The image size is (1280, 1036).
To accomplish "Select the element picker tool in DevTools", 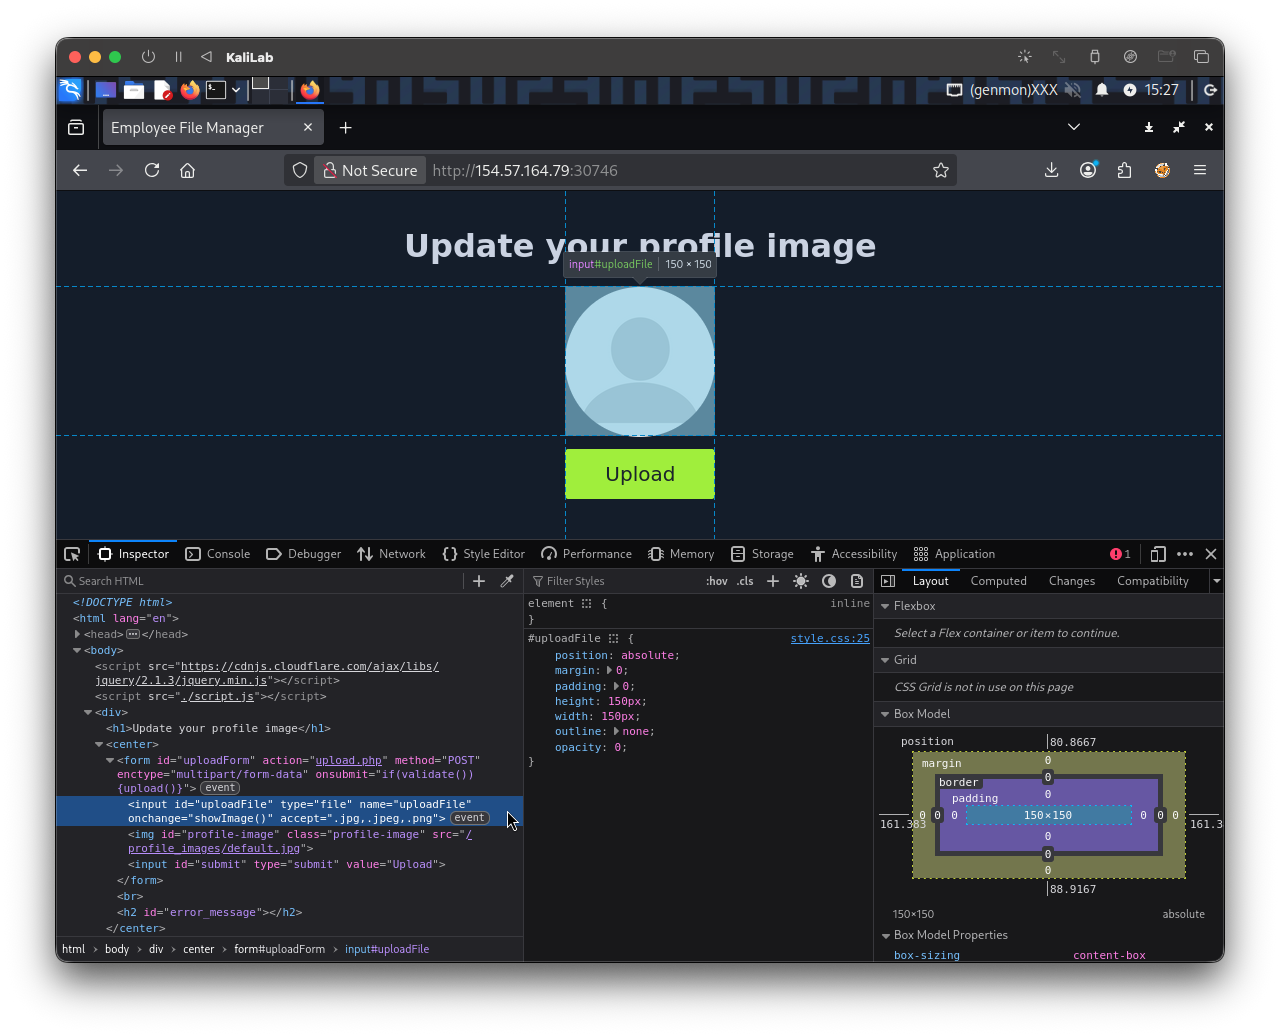I will [x=71, y=553].
